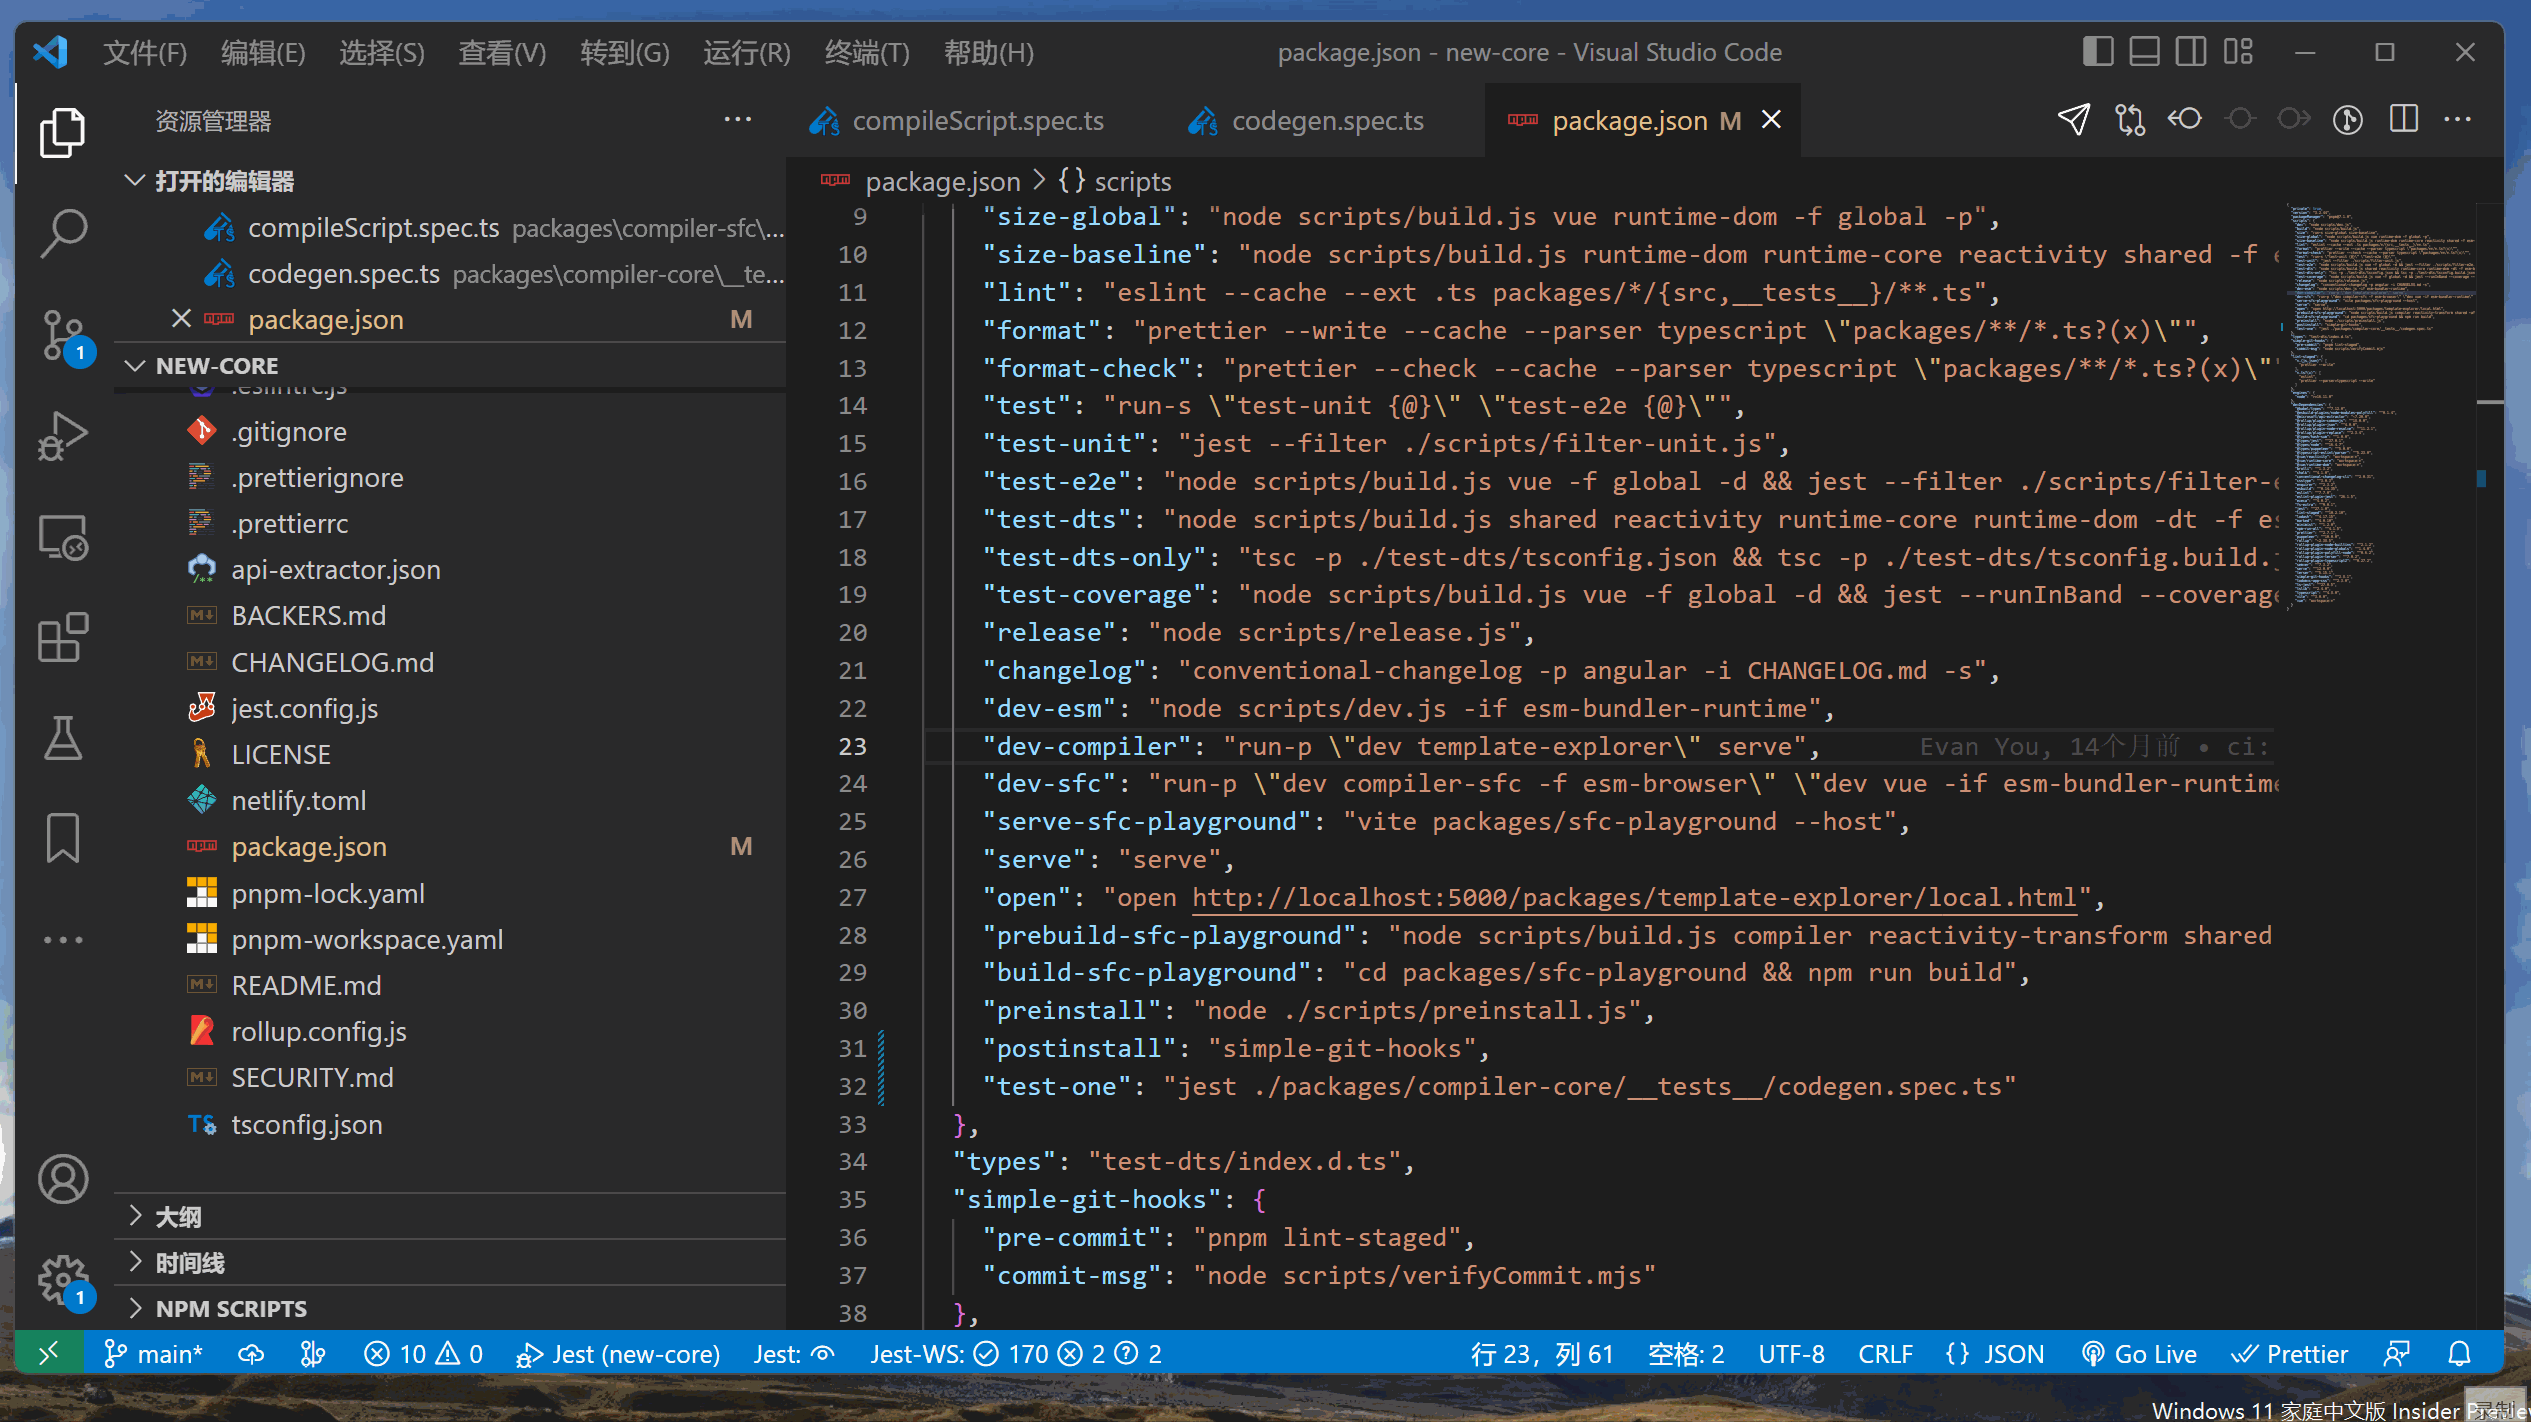Open notifications bell in status bar
Screen dimensions: 2531x1422
click(x=2459, y=1354)
